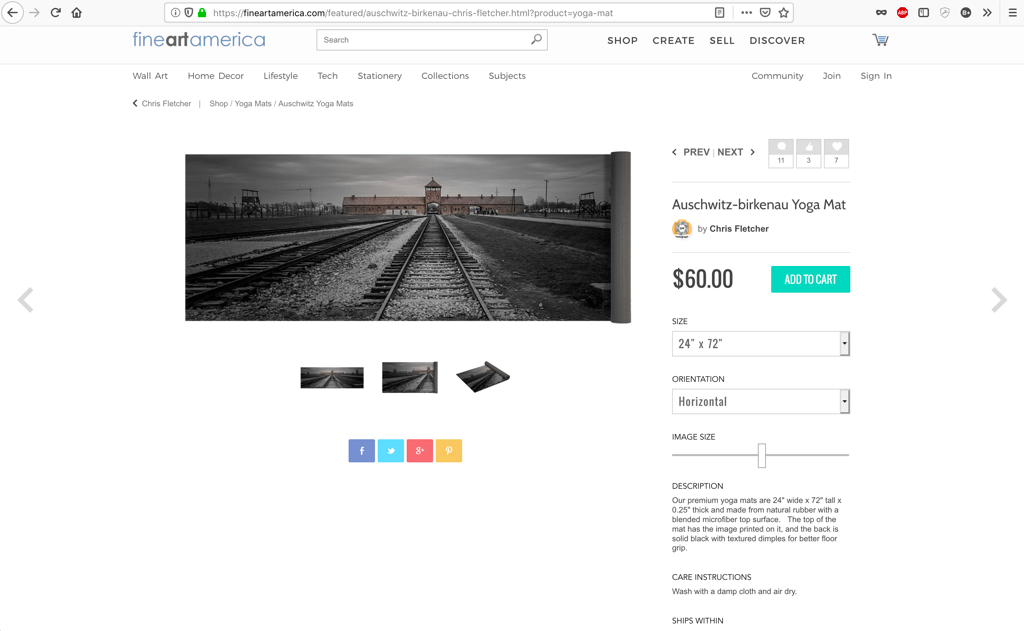Open Auschwitz Yoga Mats breadcrumb link
The height and width of the screenshot is (631, 1024).
[x=315, y=103]
